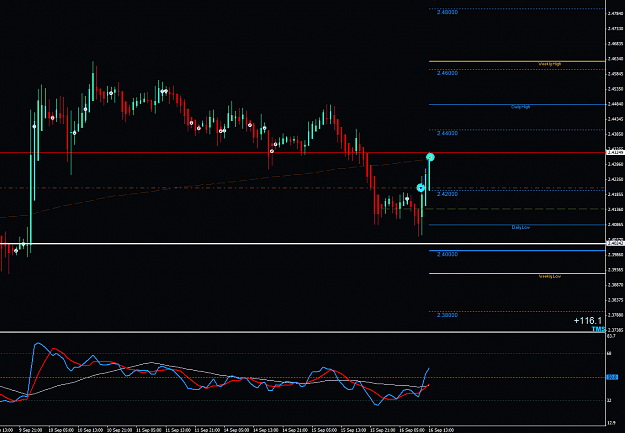Click the 14 Sep 05:00 time label
Viewport: 625px width, 433px height.
(x=236, y=430)
